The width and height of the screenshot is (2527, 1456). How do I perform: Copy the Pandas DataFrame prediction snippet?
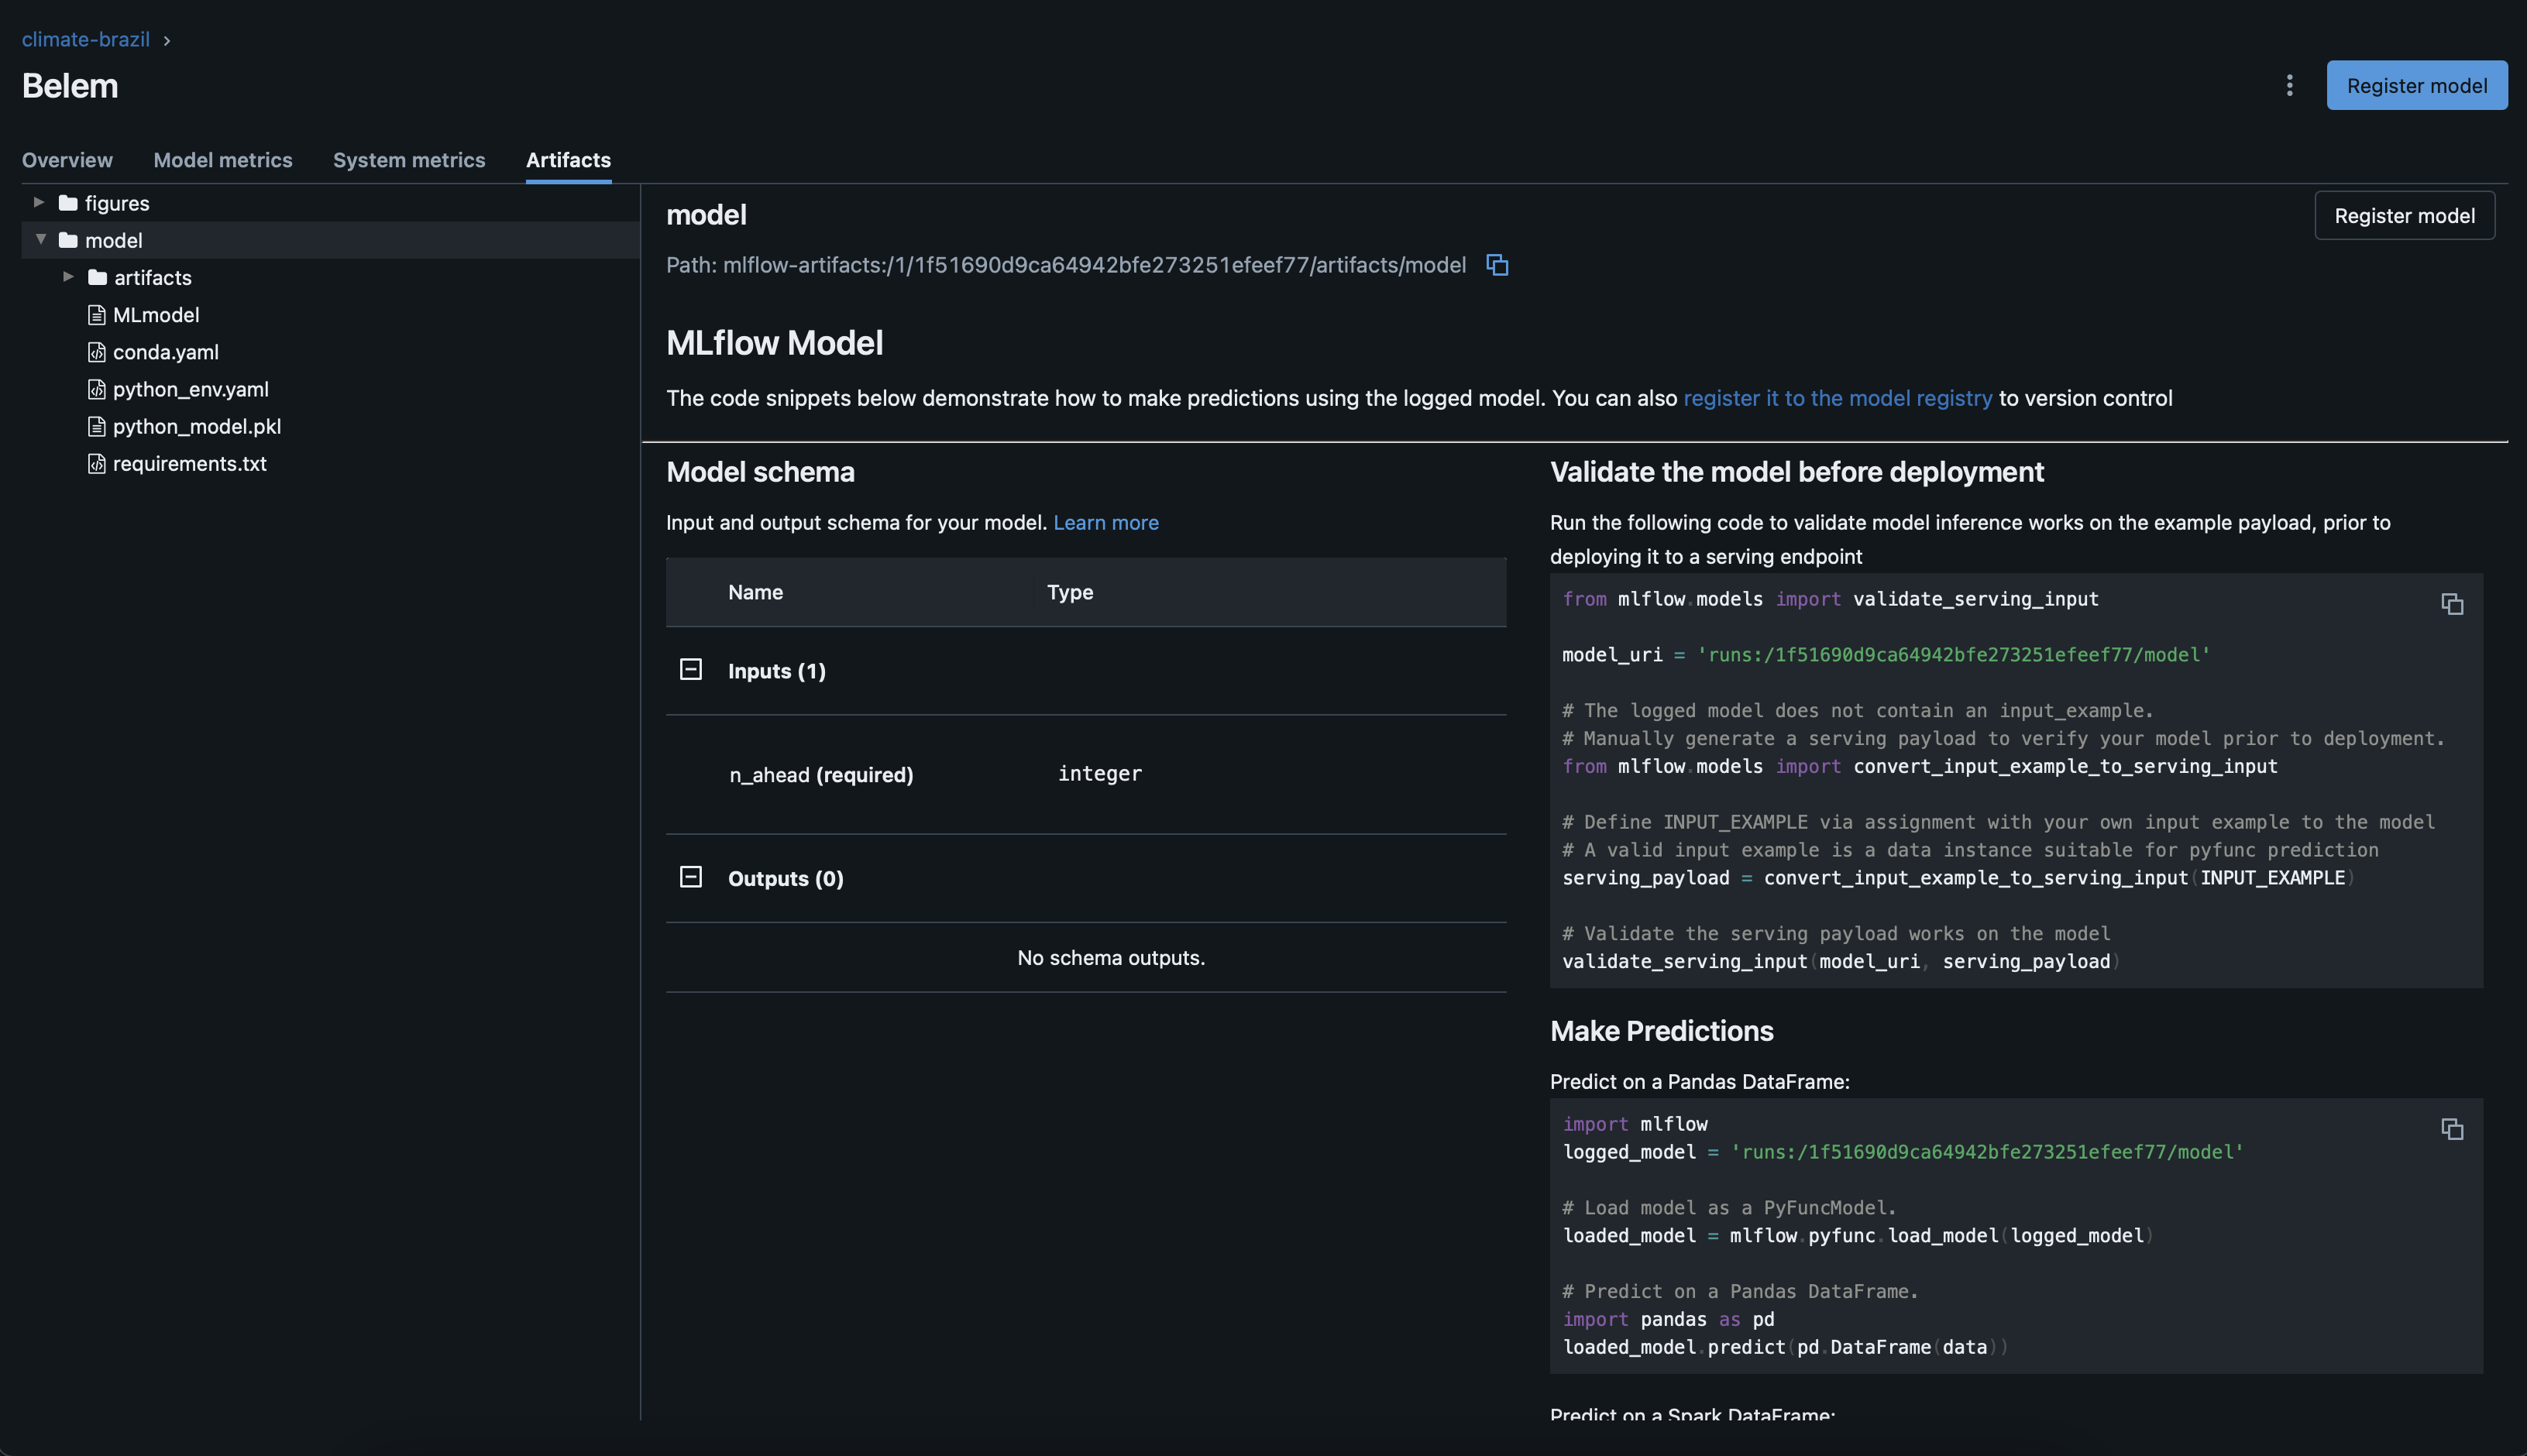pos(2452,1129)
